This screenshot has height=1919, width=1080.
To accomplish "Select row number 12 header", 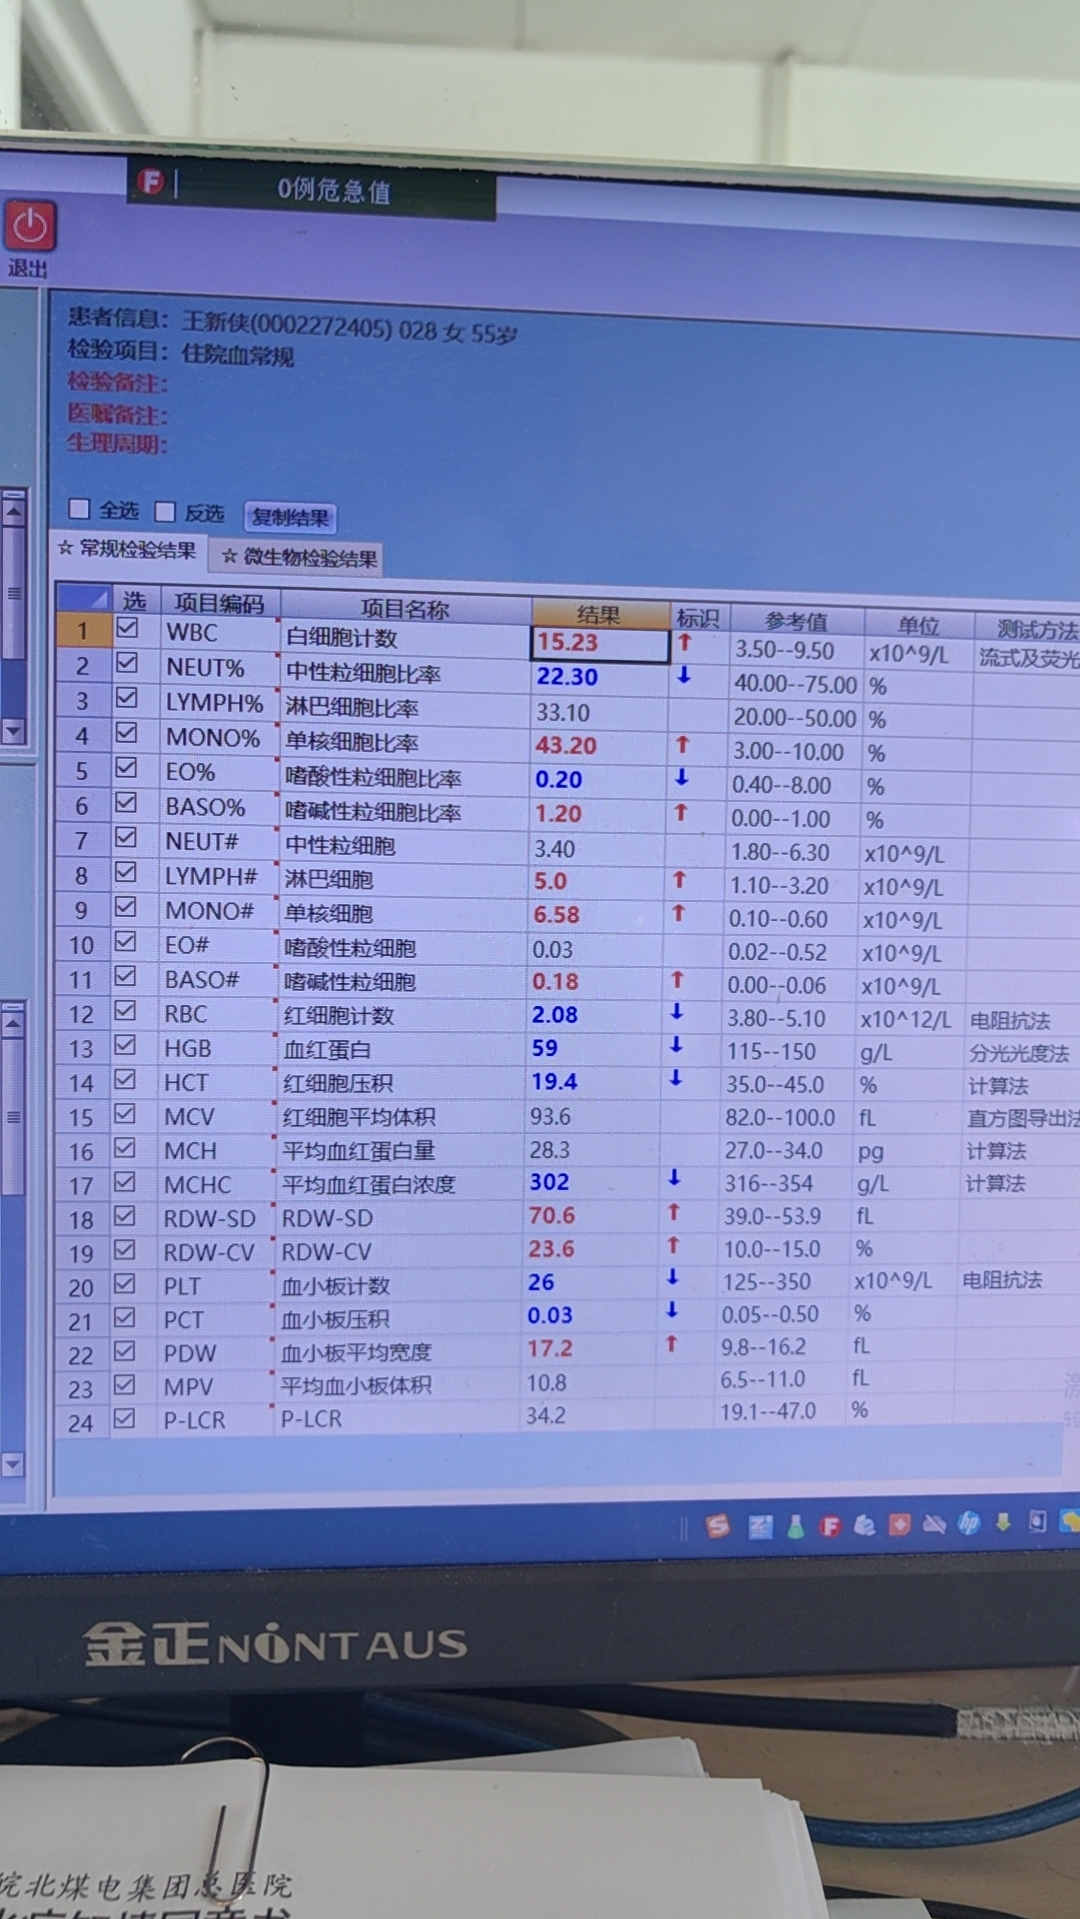I will point(81,1014).
